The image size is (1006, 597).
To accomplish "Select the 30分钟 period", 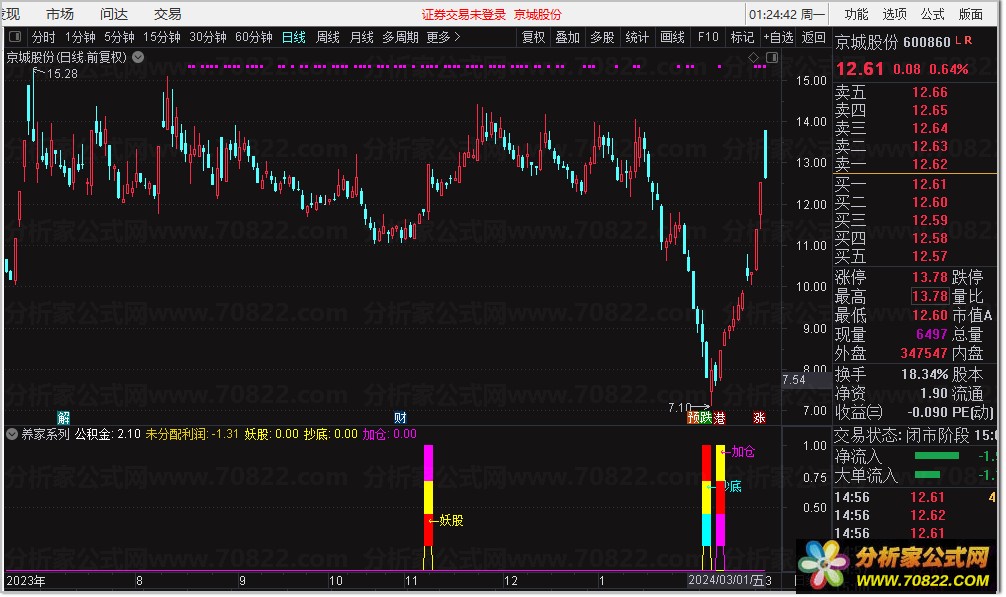I will [x=208, y=37].
